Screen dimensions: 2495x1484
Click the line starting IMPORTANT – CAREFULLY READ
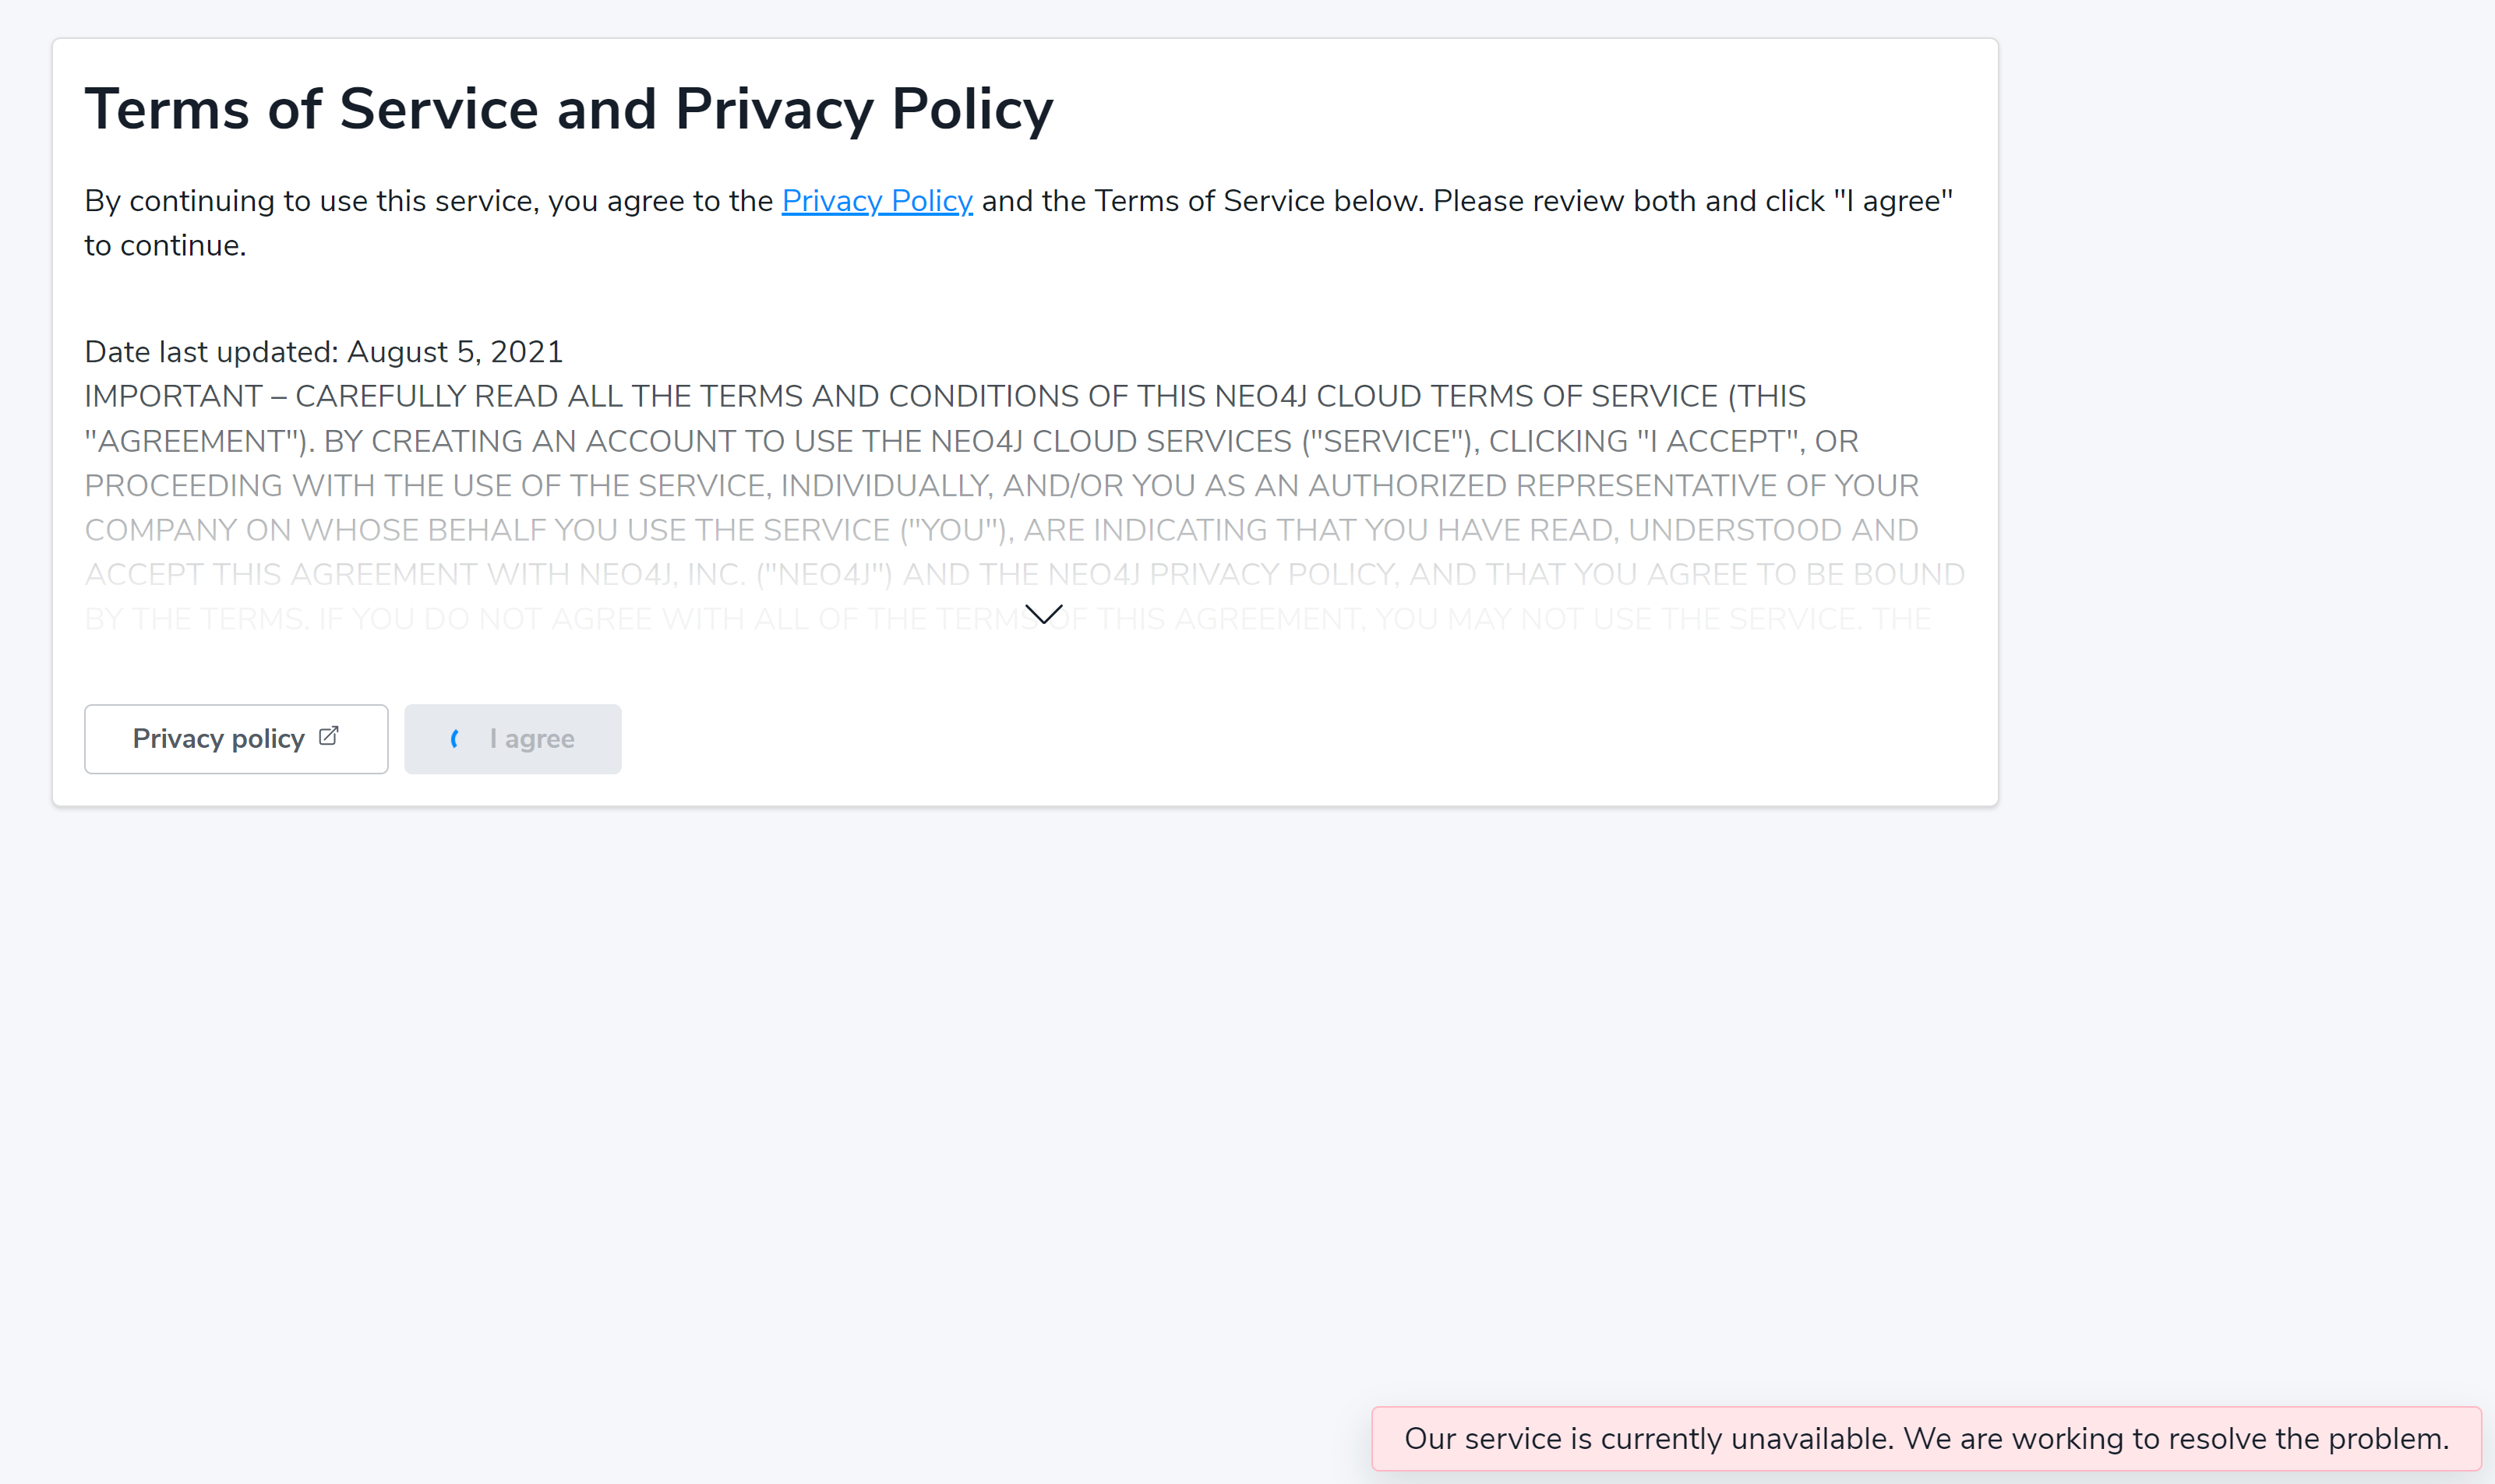point(944,396)
